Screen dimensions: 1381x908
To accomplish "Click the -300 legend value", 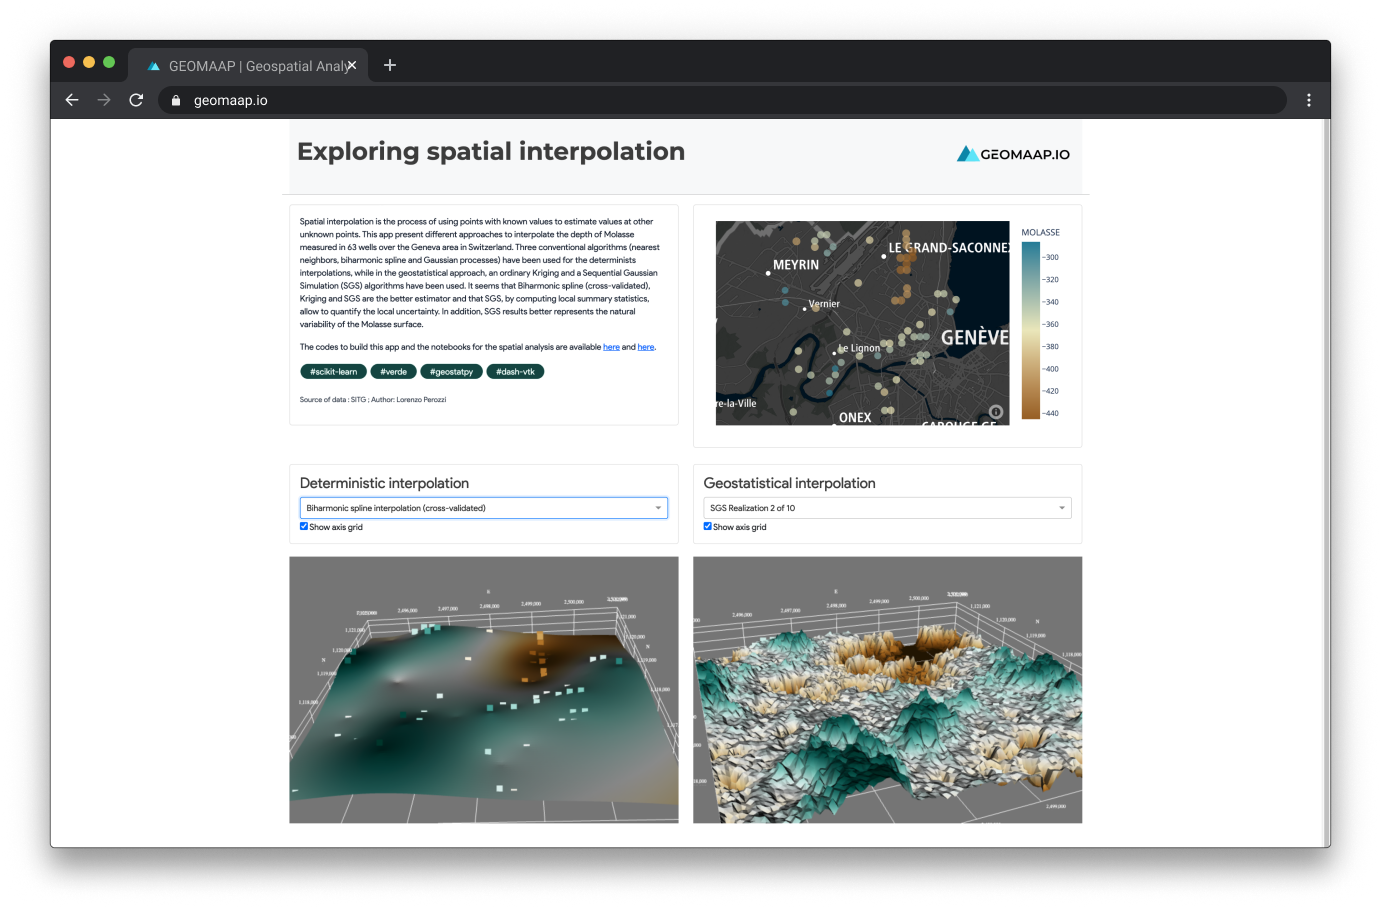I will [1051, 257].
